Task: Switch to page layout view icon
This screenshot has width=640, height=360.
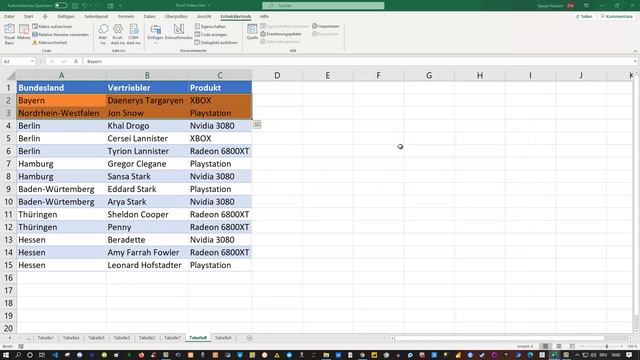Action: click(x=559, y=346)
